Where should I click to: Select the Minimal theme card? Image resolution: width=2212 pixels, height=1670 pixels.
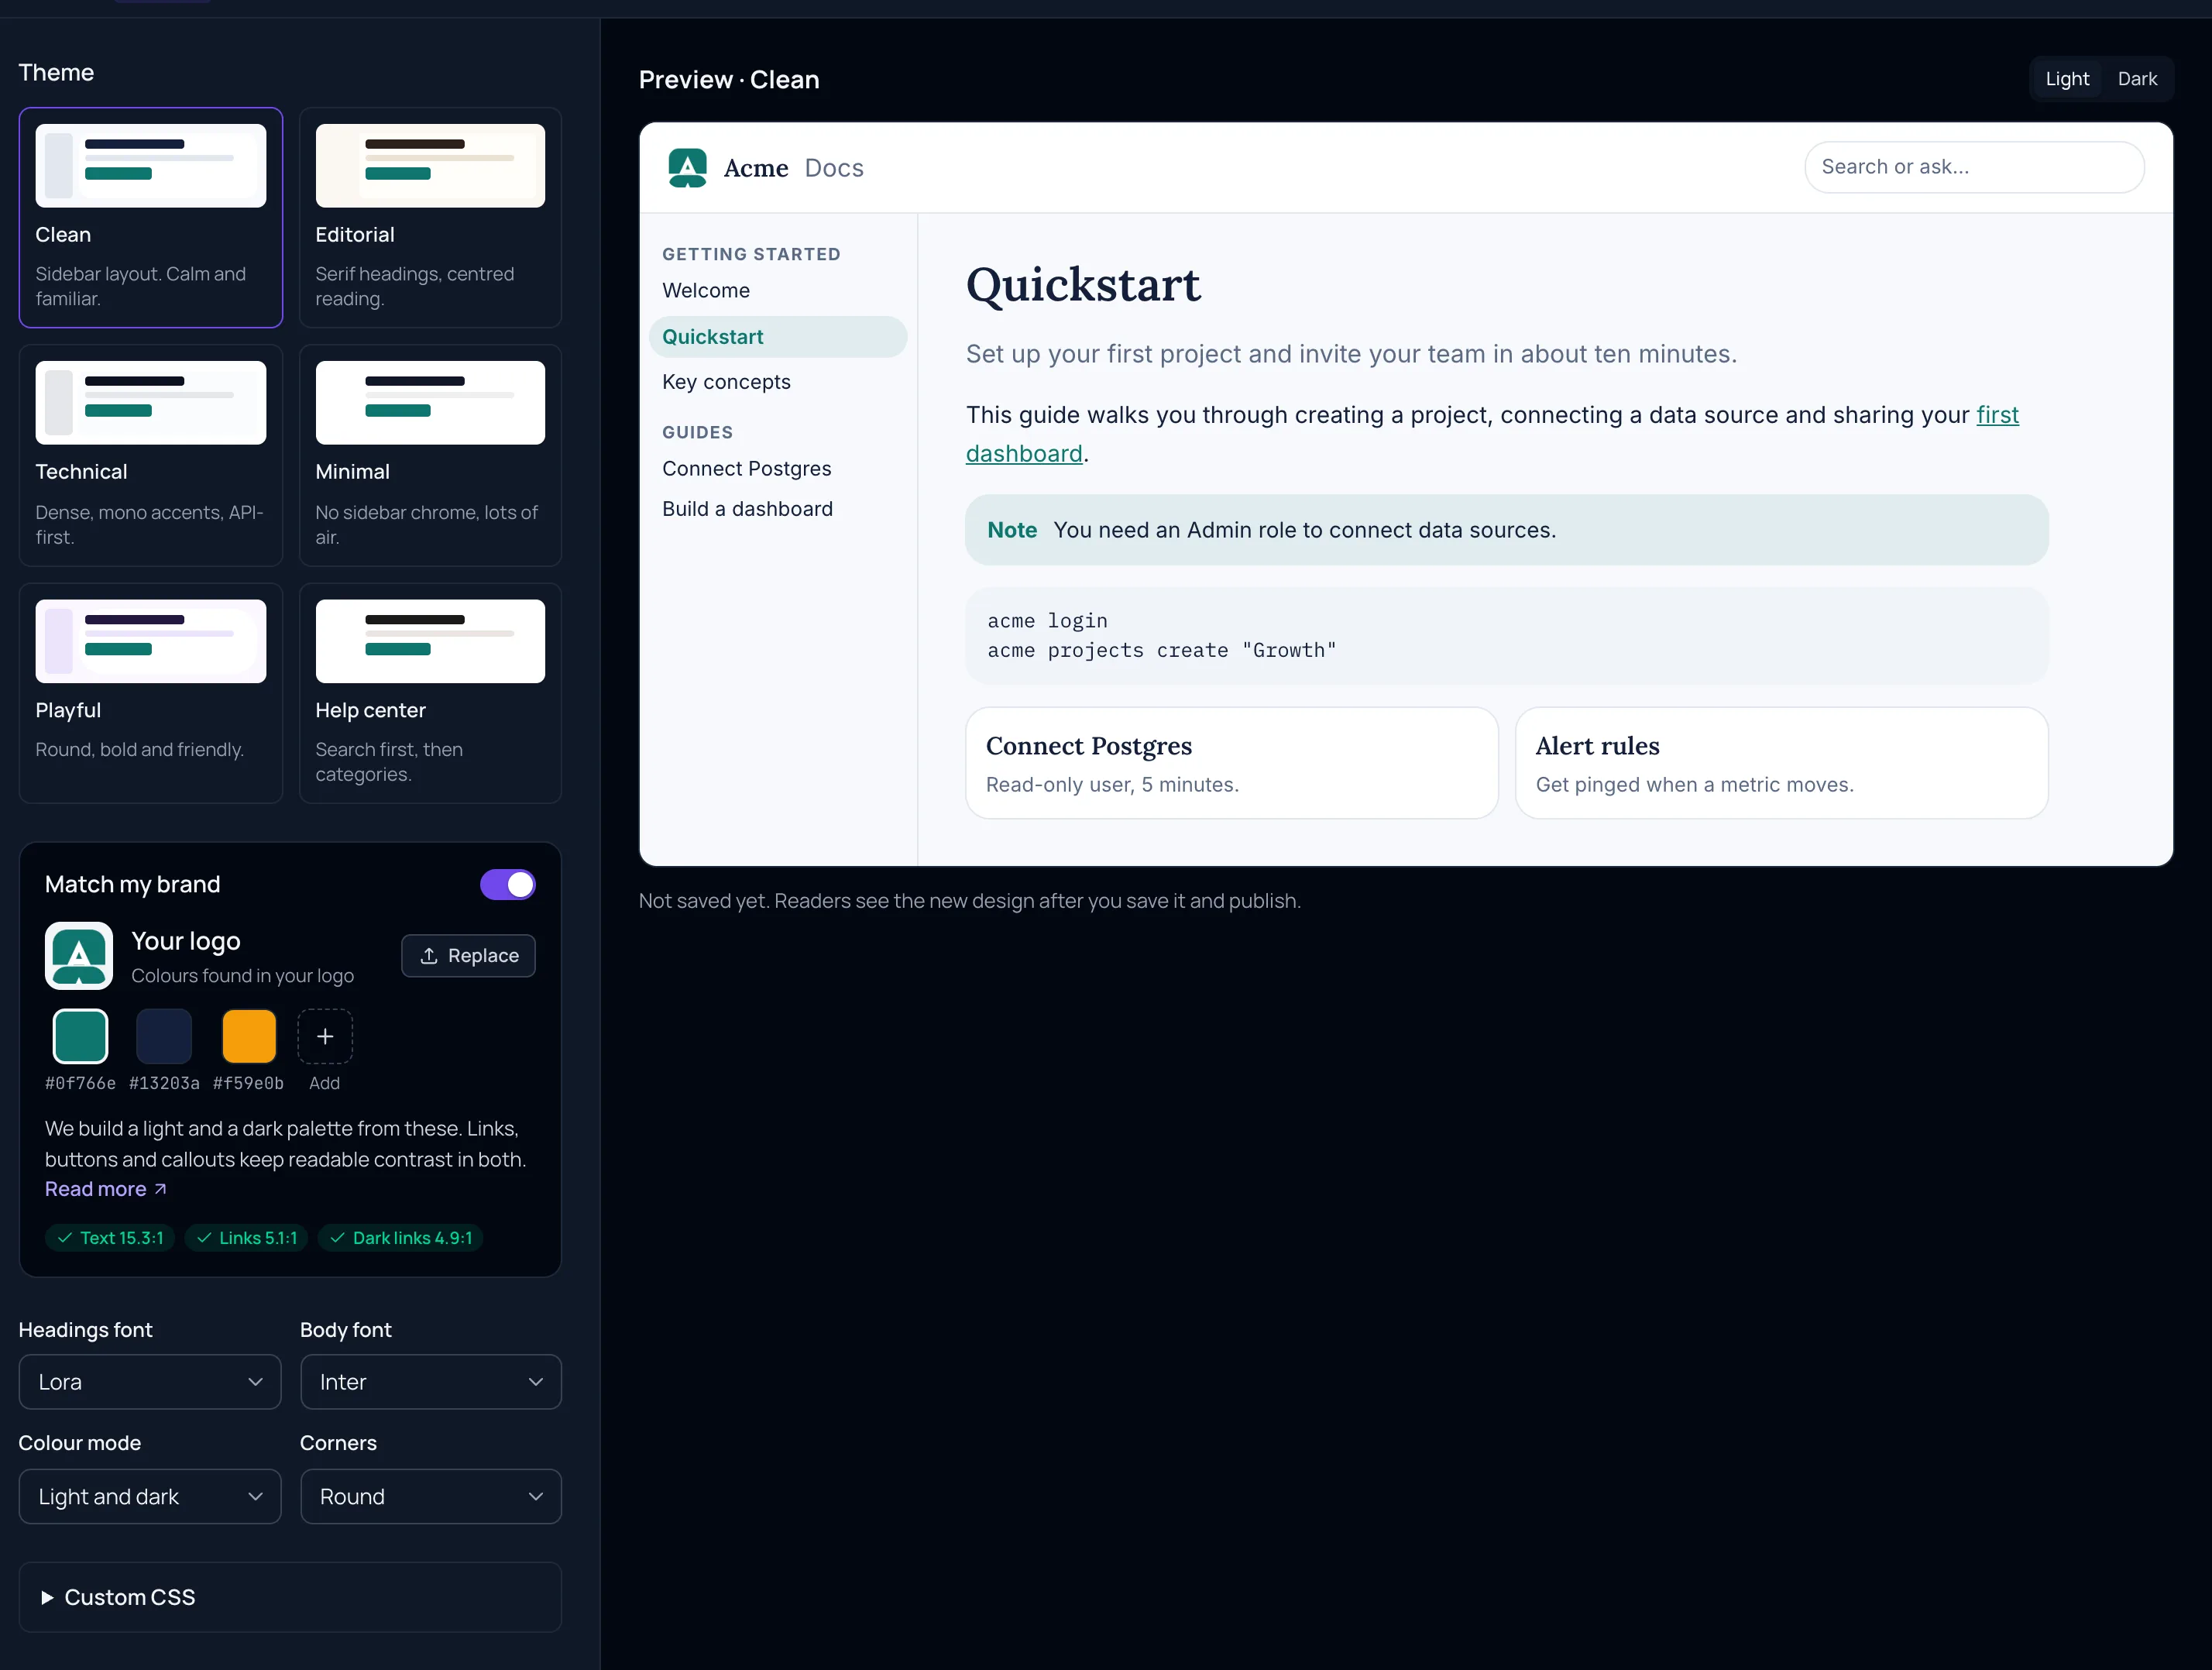pos(430,455)
